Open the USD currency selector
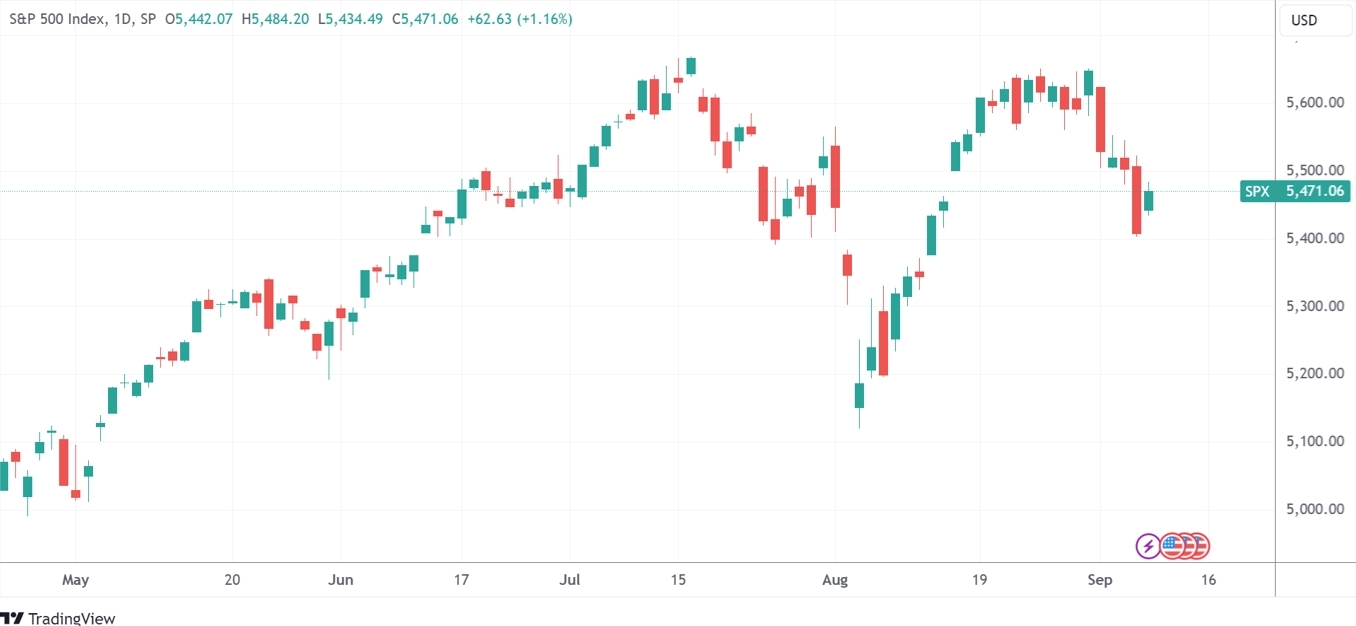Screen dimensions: 1356x626 pos(1304,20)
